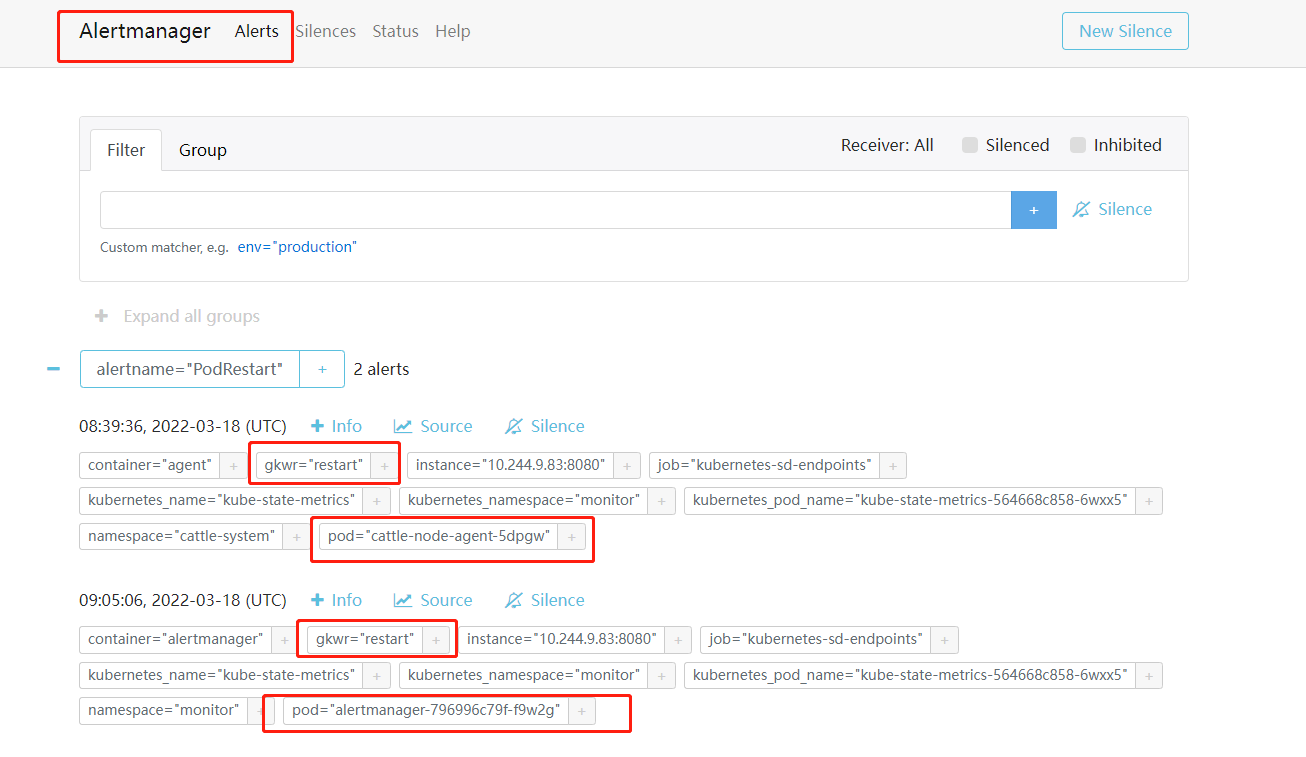This screenshot has width=1306, height=757.
Task: Click plus next to job label in 09:05:06 alert
Action: click(944, 639)
